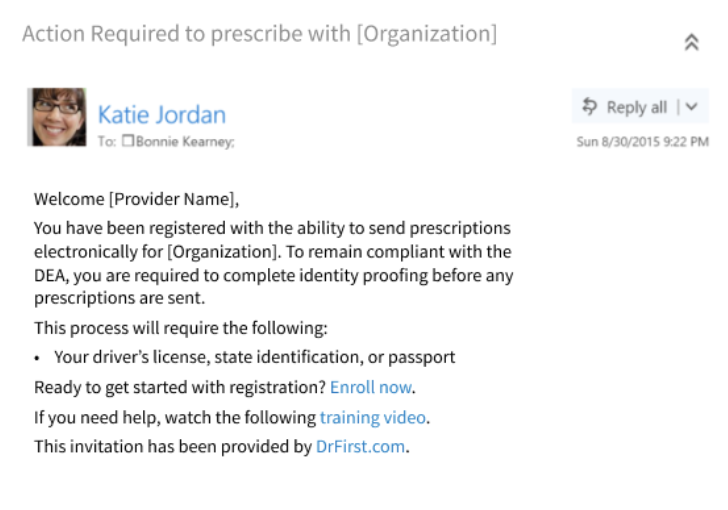Open the dropdown arrow beside Reply all
Viewport: 728px width, 510px height.
pos(691,107)
